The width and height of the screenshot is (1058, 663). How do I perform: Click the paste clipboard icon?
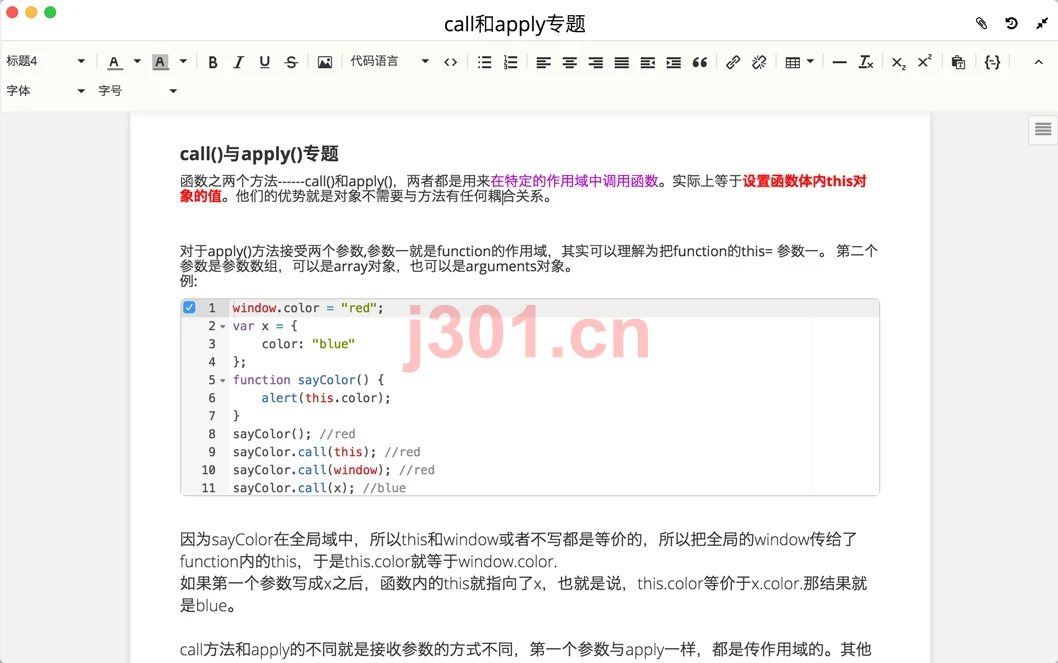pos(958,62)
